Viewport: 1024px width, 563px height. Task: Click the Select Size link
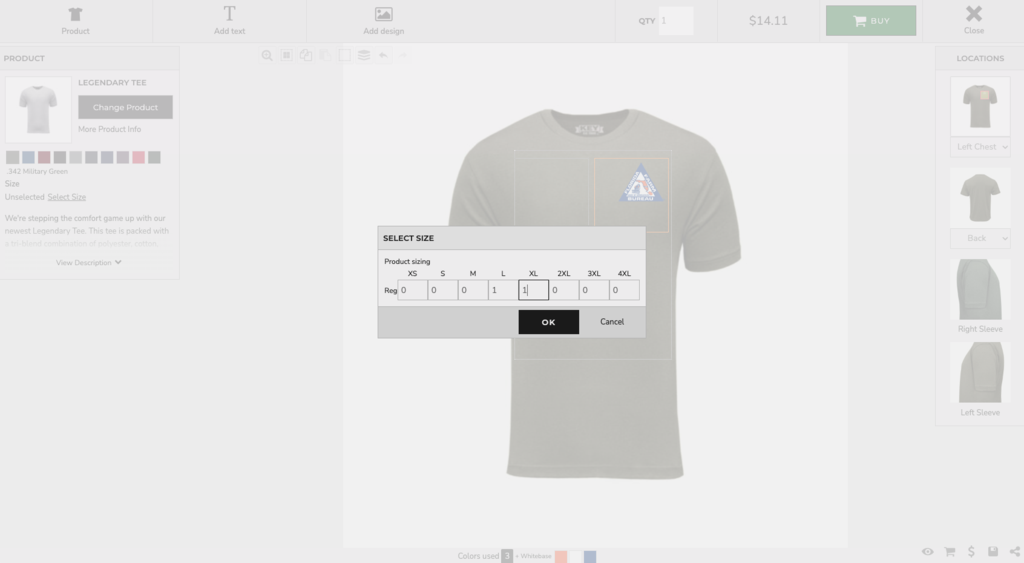[67, 197]
